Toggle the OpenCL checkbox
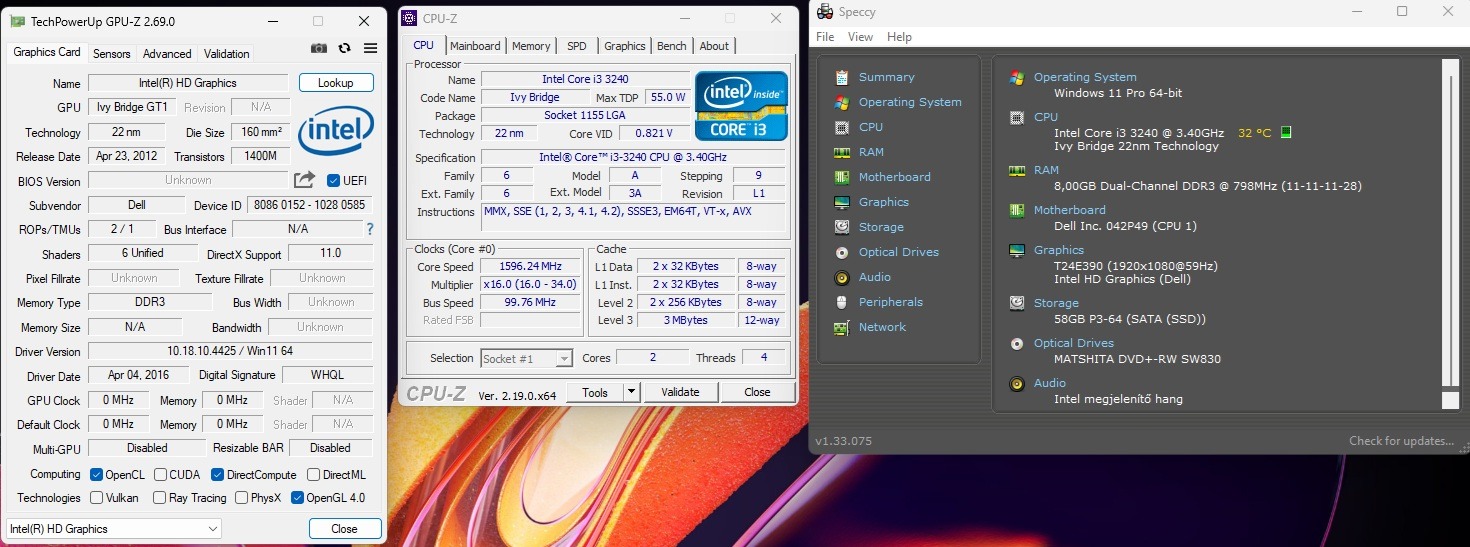This screenshot has width=1470, height=547. coord(97,475)
